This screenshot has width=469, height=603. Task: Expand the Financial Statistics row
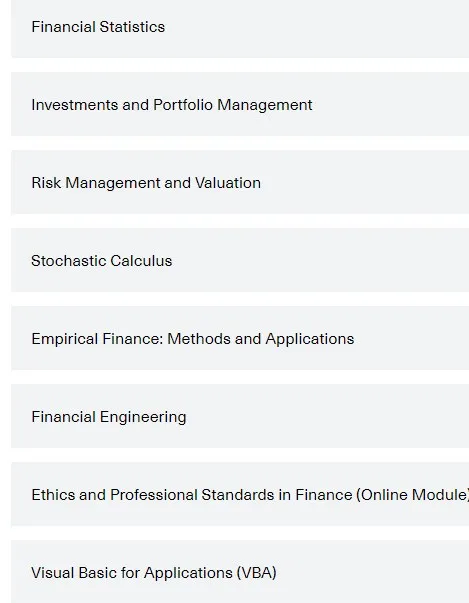coord(240,27)
